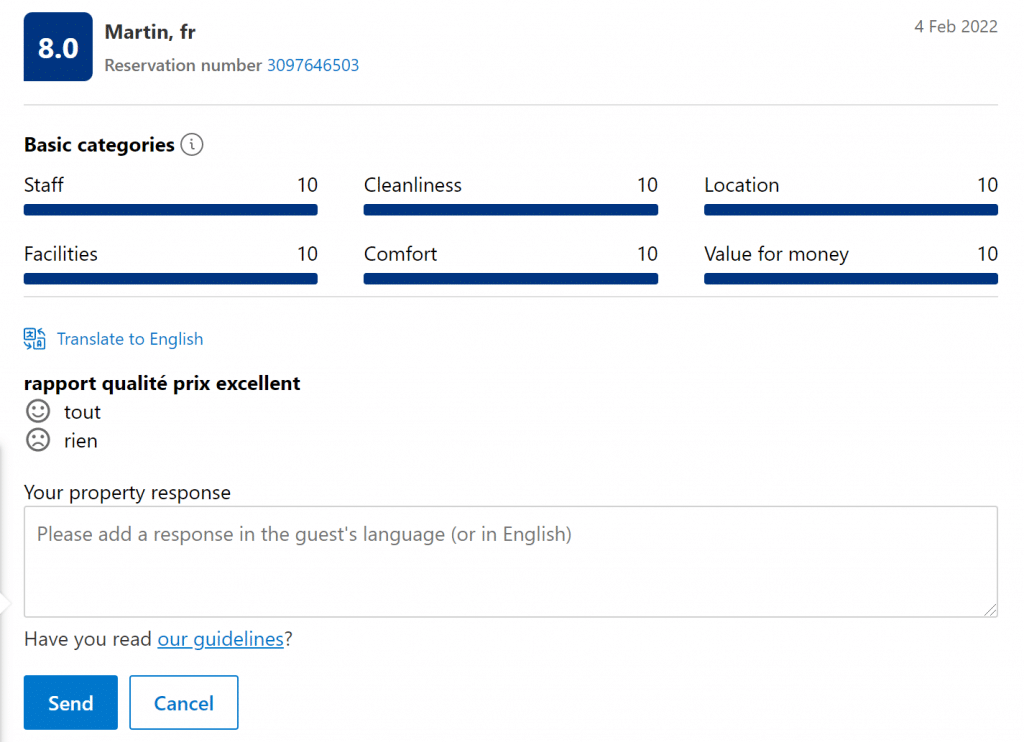Click the Location rating bar
This screenshot has width=1024, height=742.
850,210
